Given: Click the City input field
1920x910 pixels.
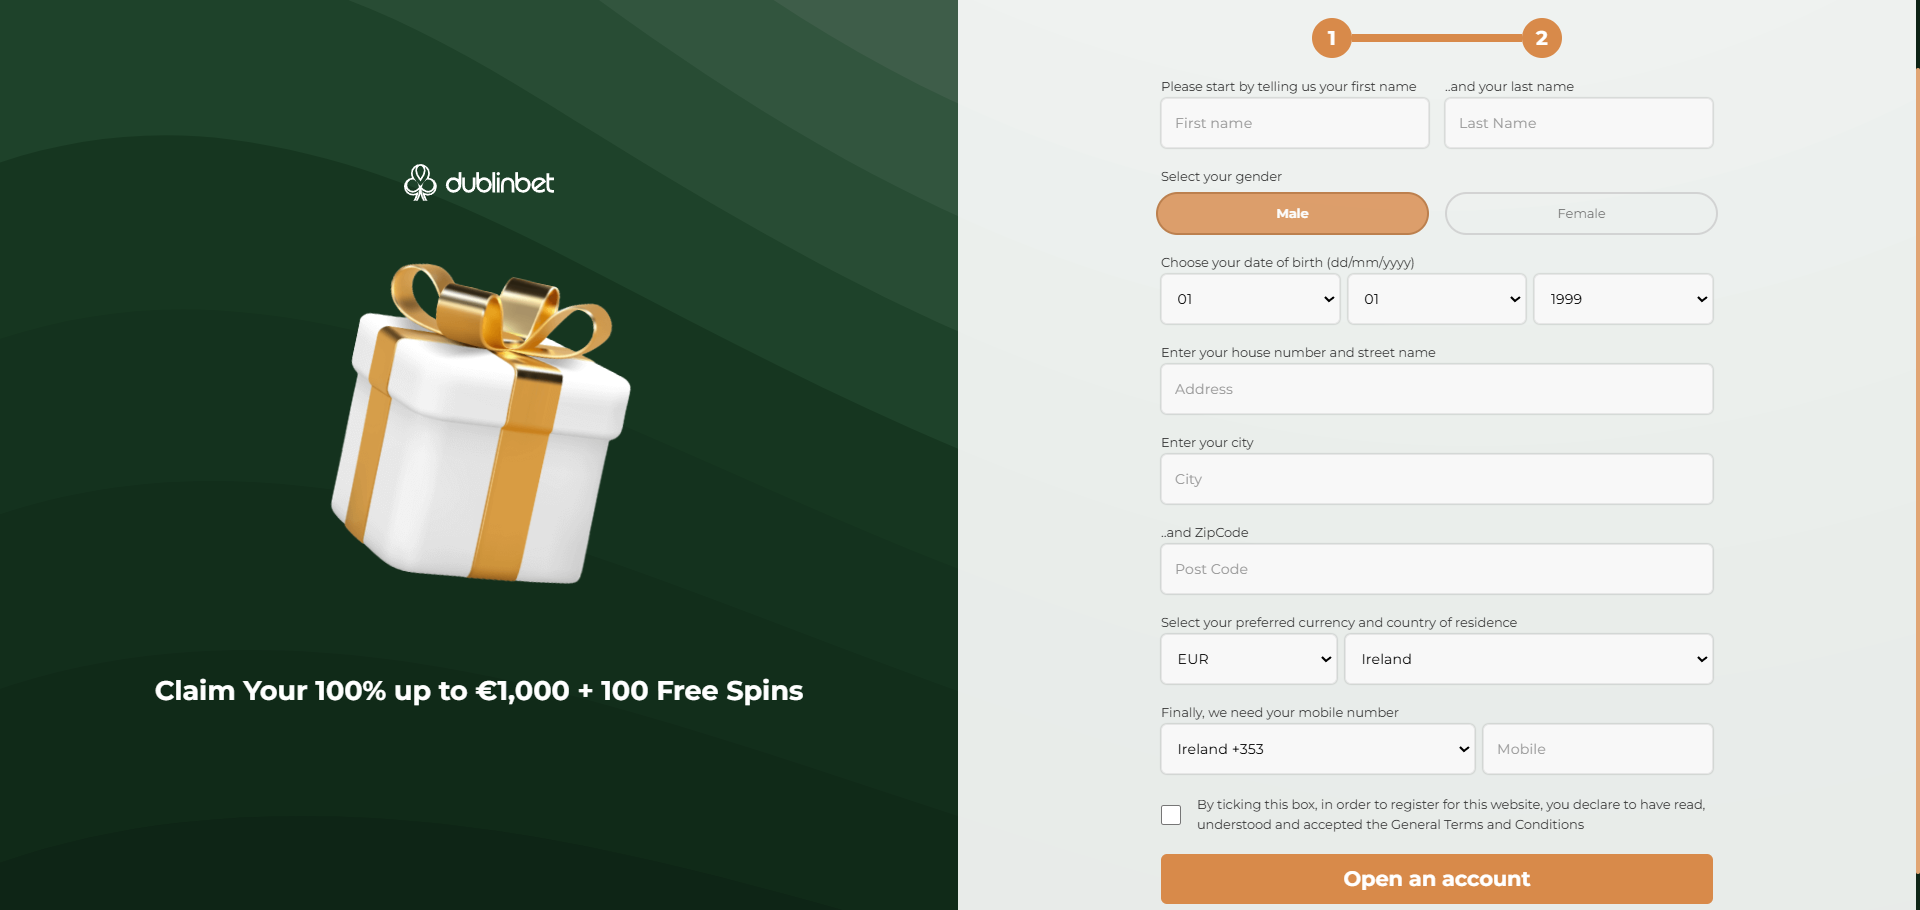Looking at the screenshot, I should pos(1436,479).
